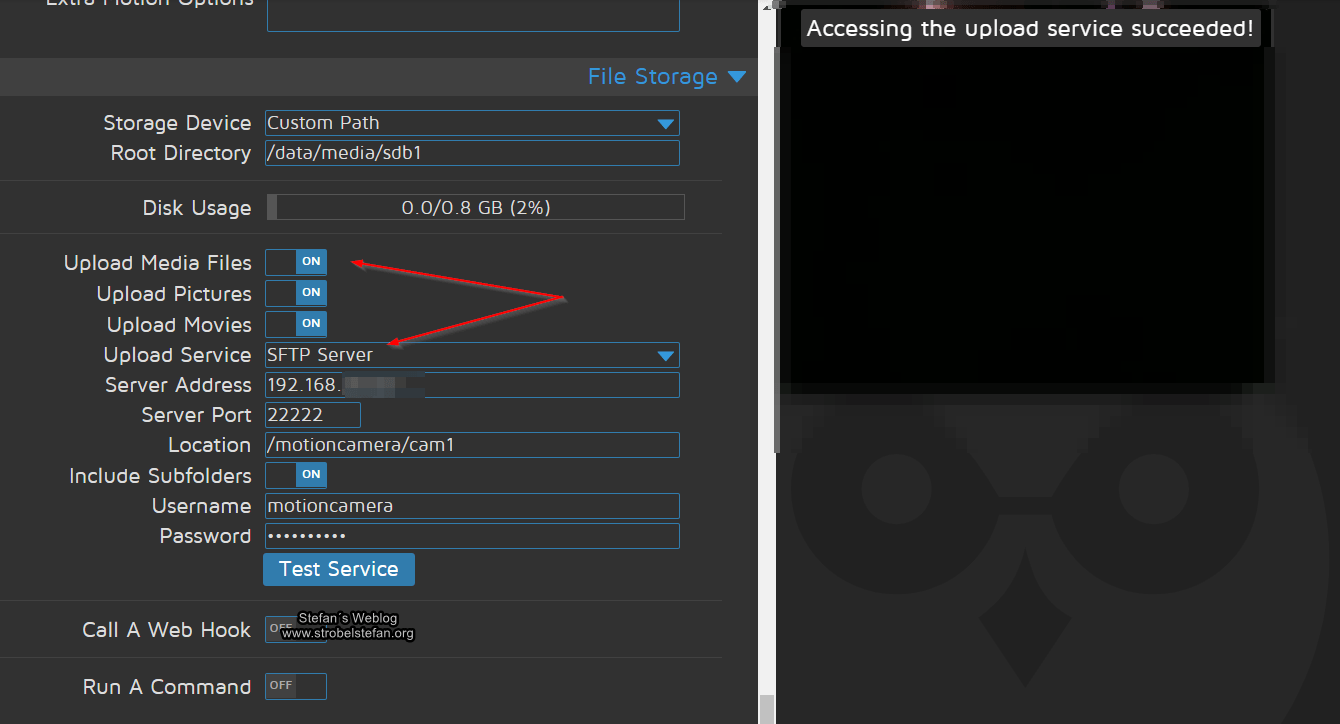Click the Server Port field
This screenshot has width=1340, height=724.
pos(312,415)
